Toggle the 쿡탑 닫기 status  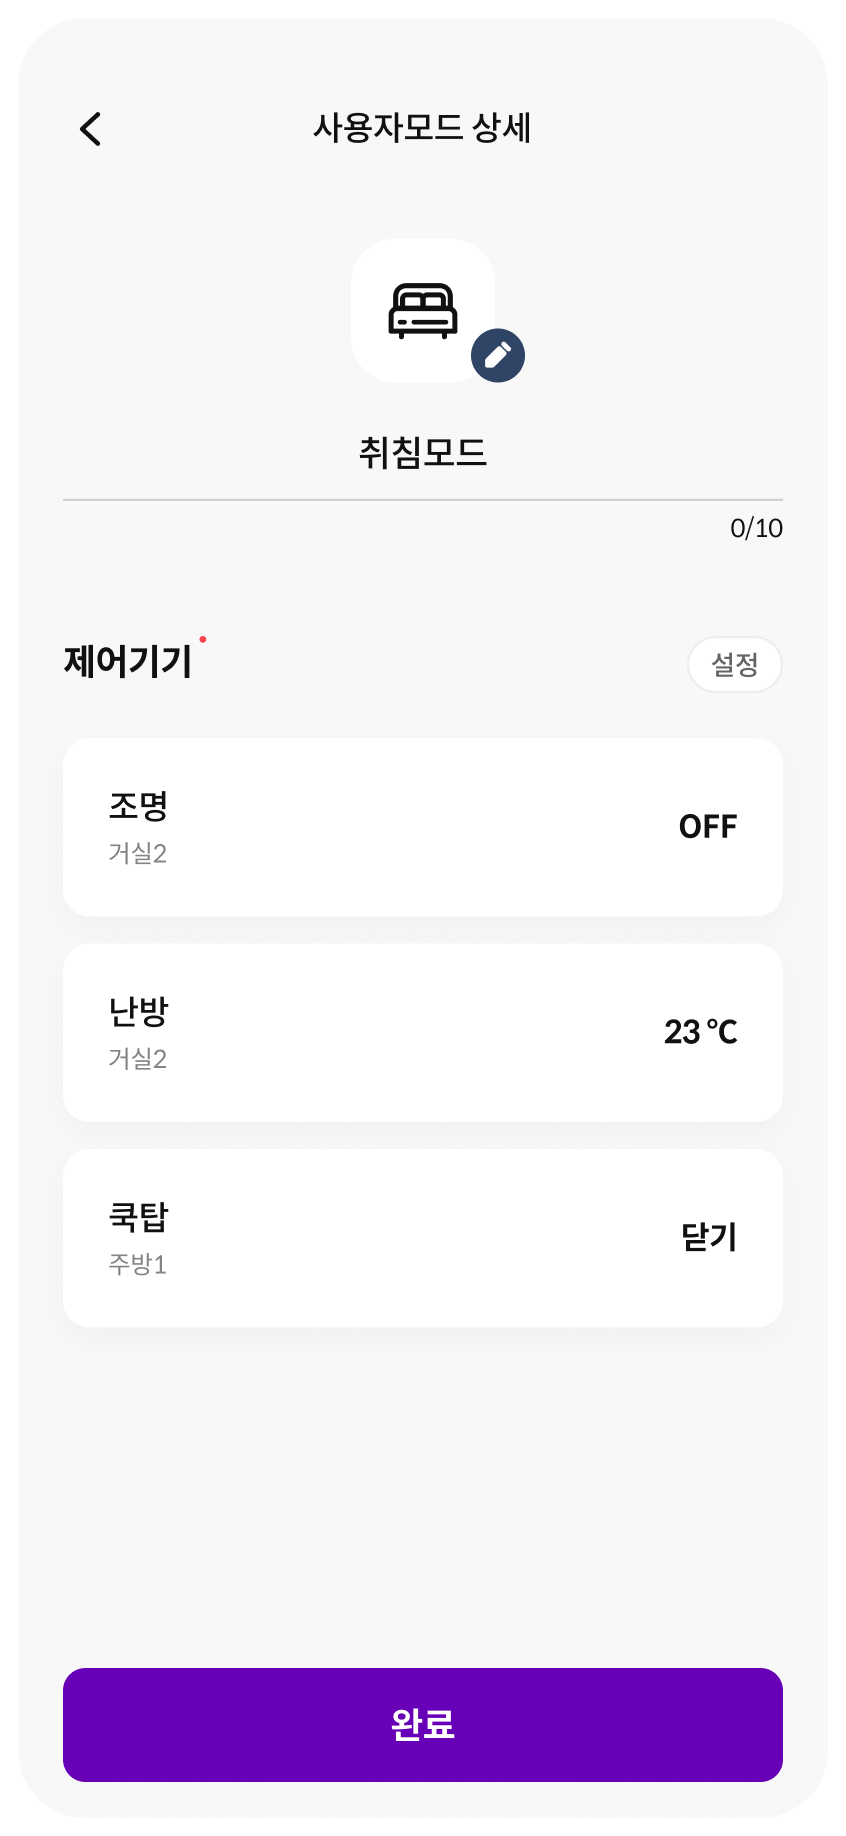(708, 1238)
